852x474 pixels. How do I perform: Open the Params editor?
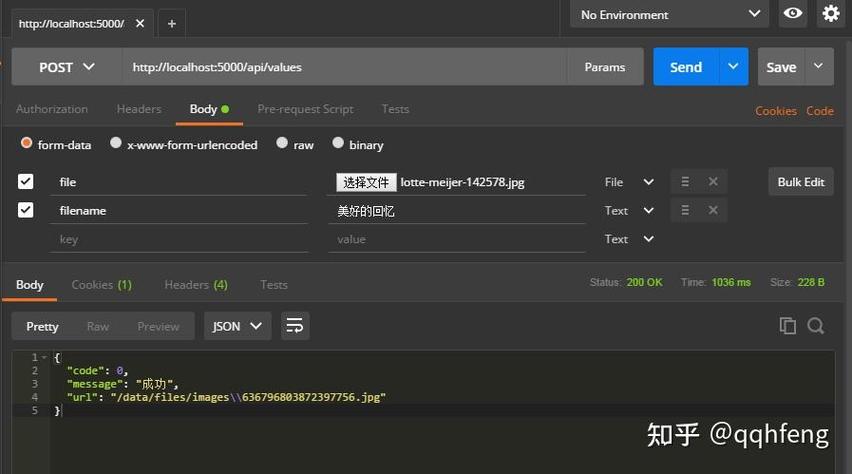(x=605, y=67)
